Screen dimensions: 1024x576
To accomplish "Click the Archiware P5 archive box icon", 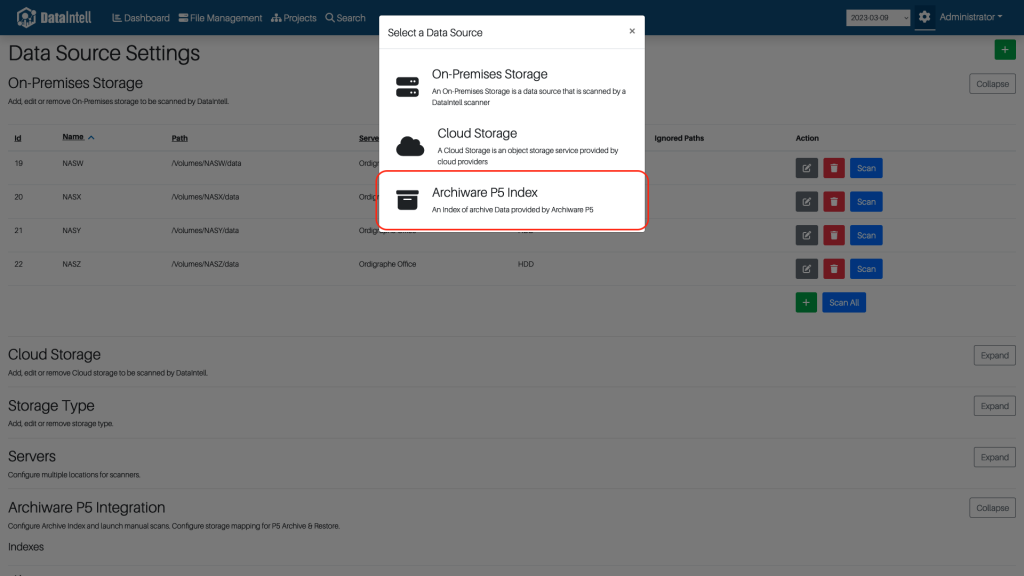I will click(408, 200).
